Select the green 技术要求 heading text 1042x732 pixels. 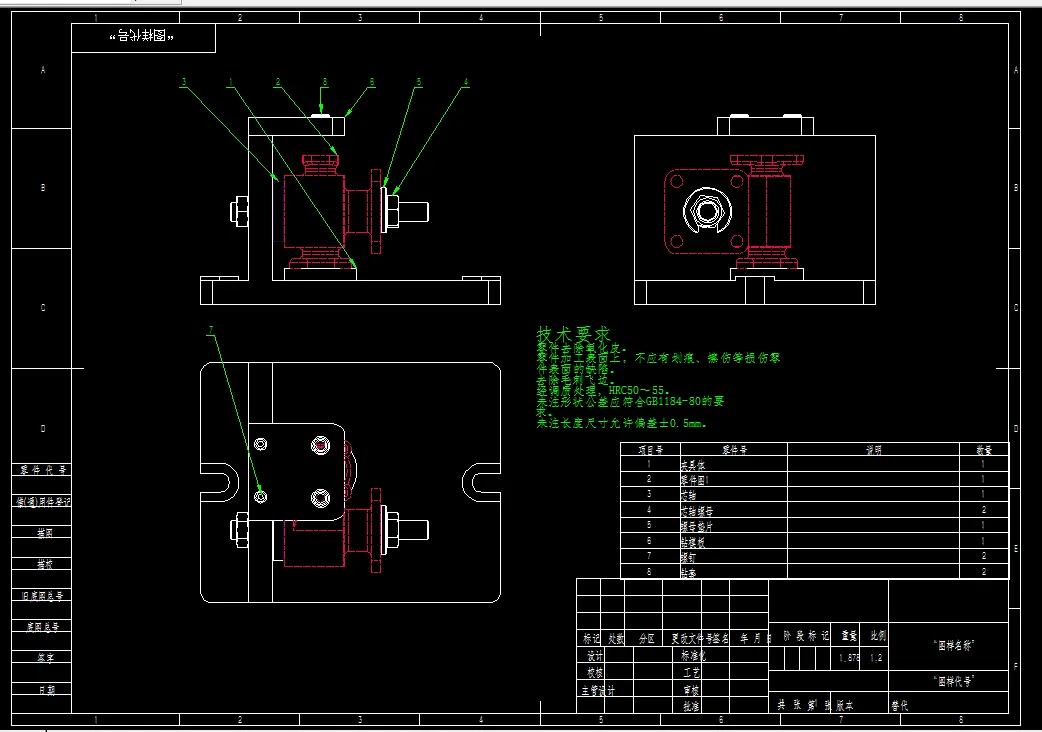tap(573, 333)
